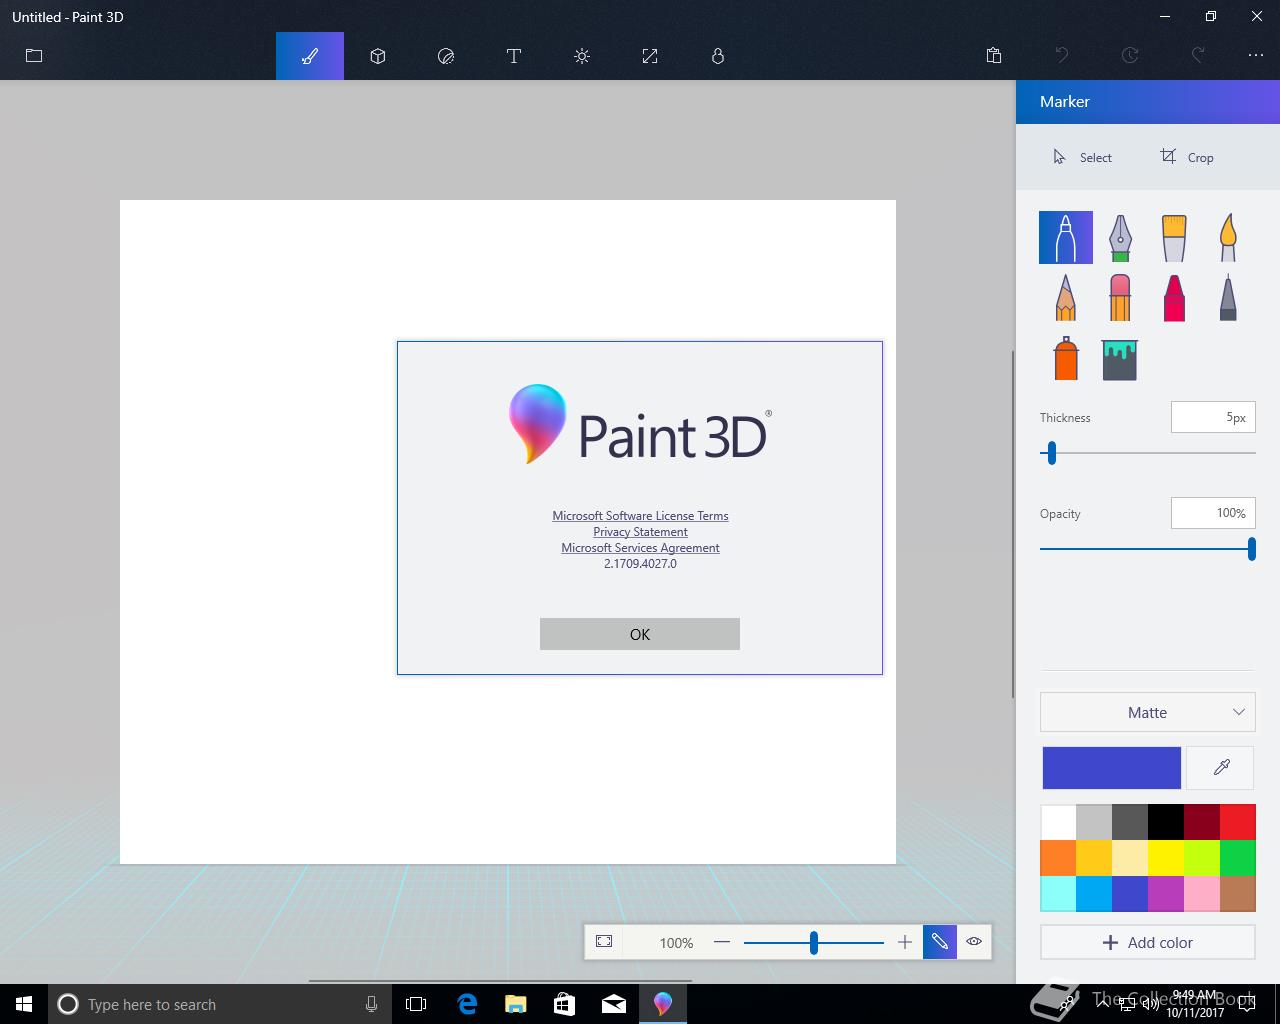Activate the eyedropper color picker
The height and width of the screenshot is (1024, 1280).
[1221, 768]
